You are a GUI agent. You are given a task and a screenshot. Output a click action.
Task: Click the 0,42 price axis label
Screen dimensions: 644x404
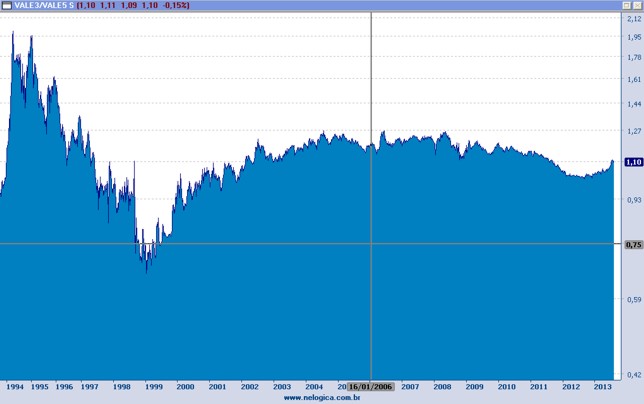click(x=632, y=375)
